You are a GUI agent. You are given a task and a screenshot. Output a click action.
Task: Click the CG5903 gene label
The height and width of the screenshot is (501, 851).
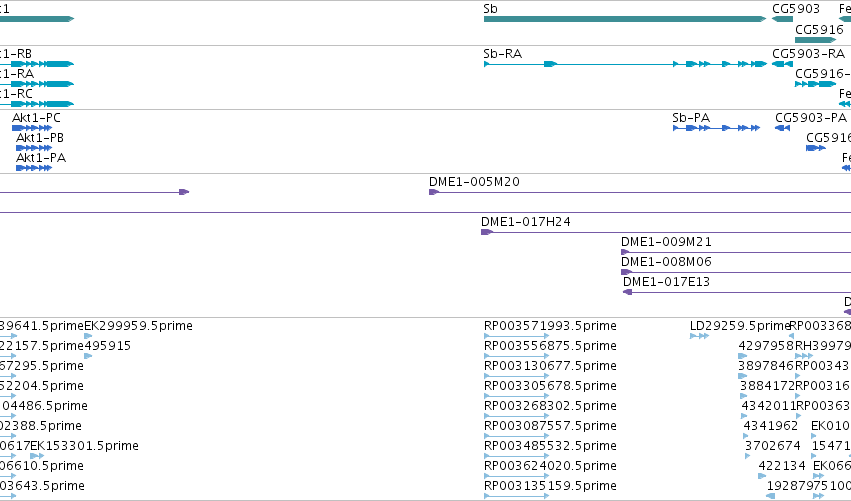coord(796,9)
